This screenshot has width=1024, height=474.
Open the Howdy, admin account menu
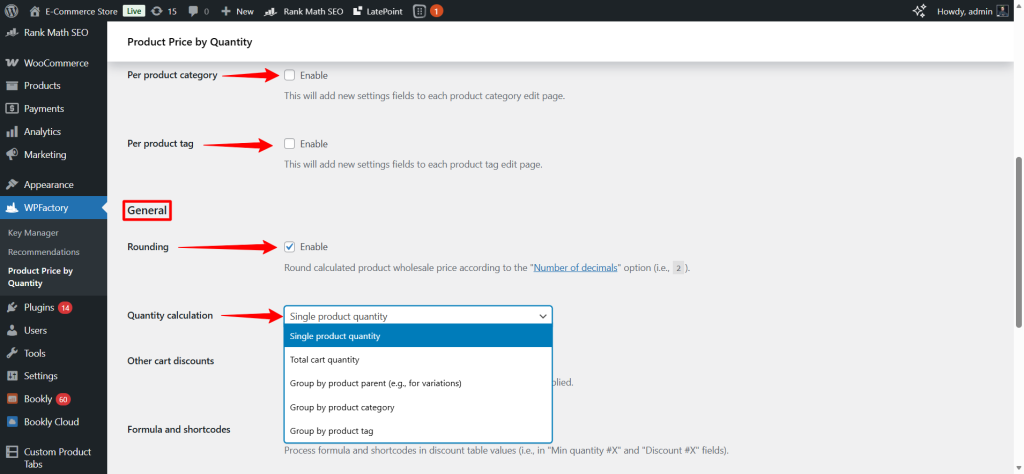pyautogui.click(x=964, y=10)
